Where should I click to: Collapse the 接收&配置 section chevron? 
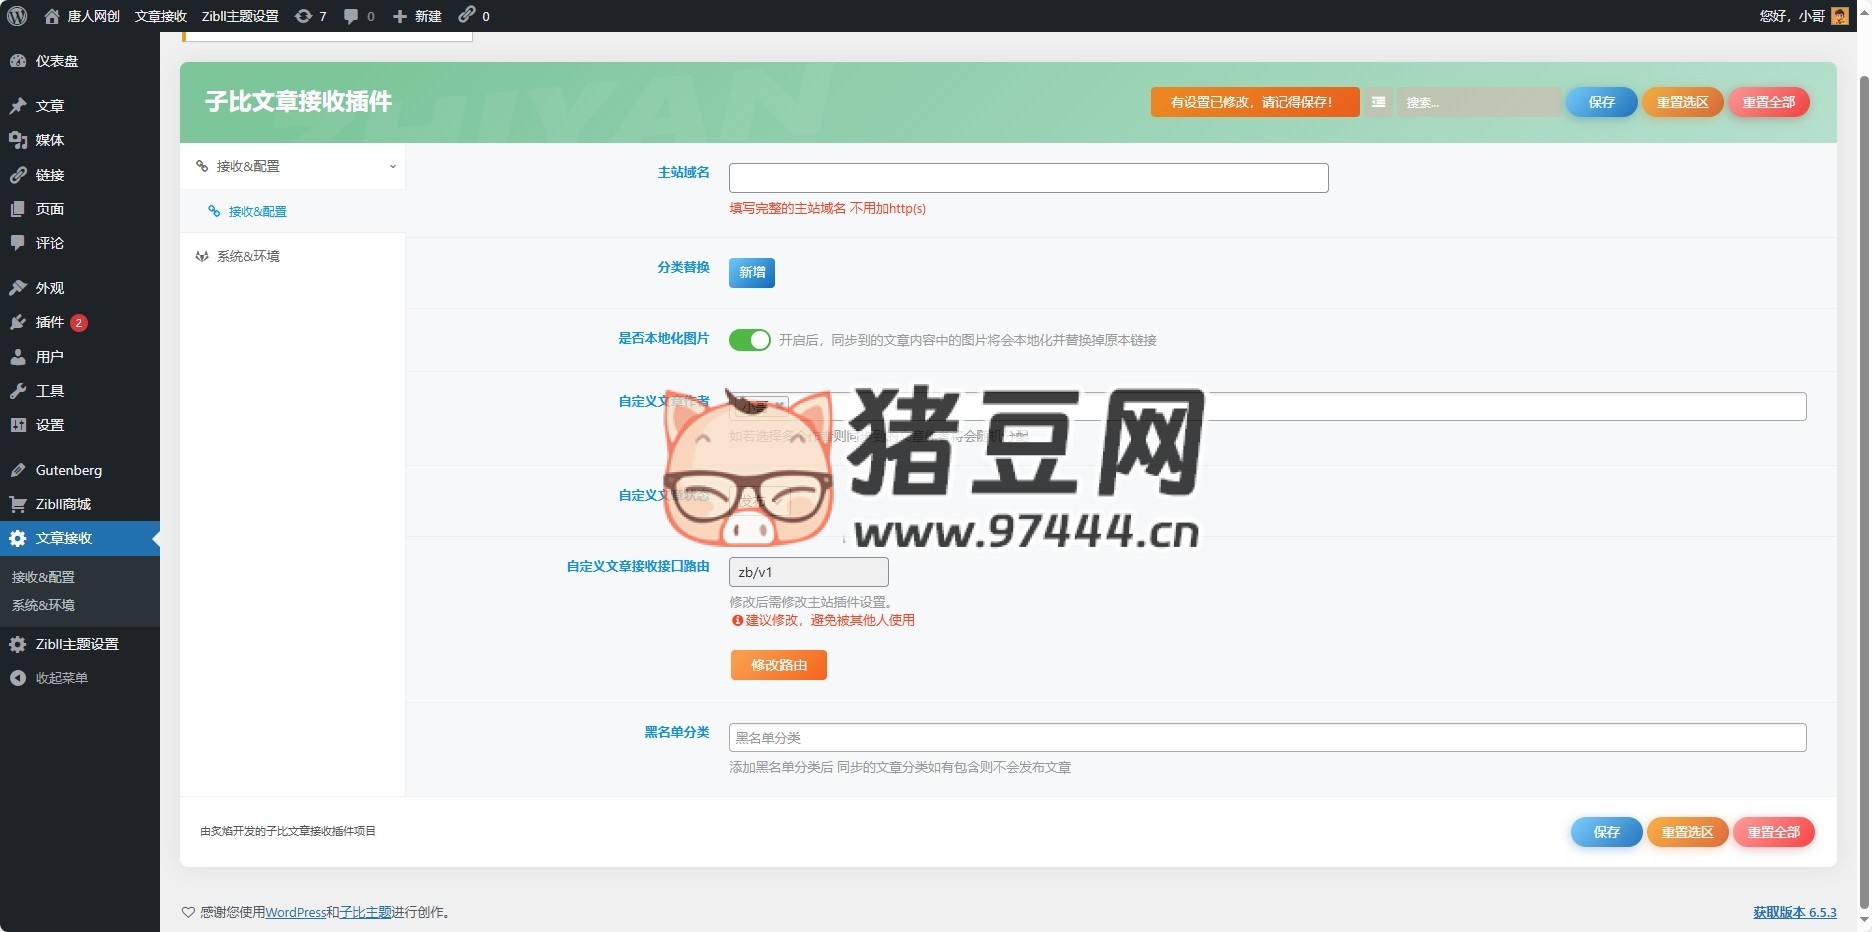point(392,167)
